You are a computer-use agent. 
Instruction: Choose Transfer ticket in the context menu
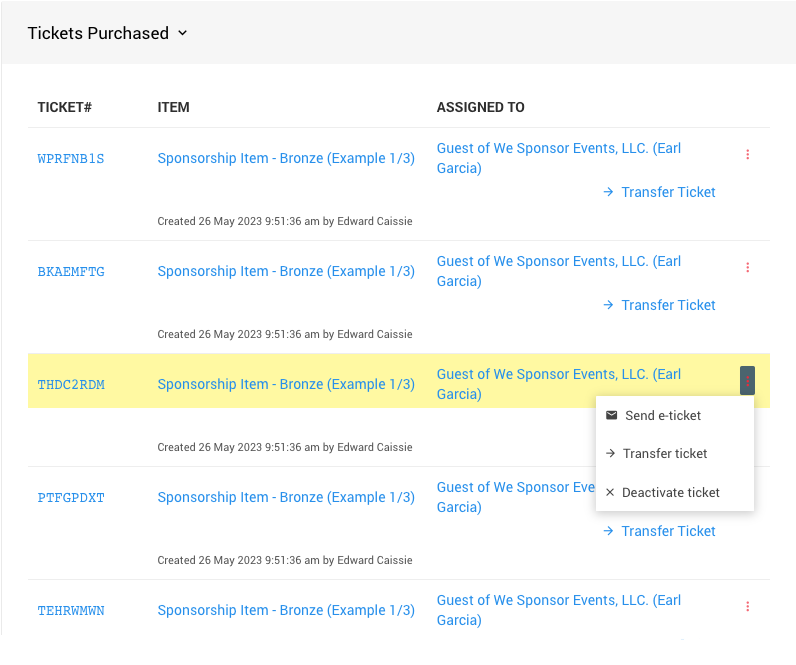pos(664,453)
